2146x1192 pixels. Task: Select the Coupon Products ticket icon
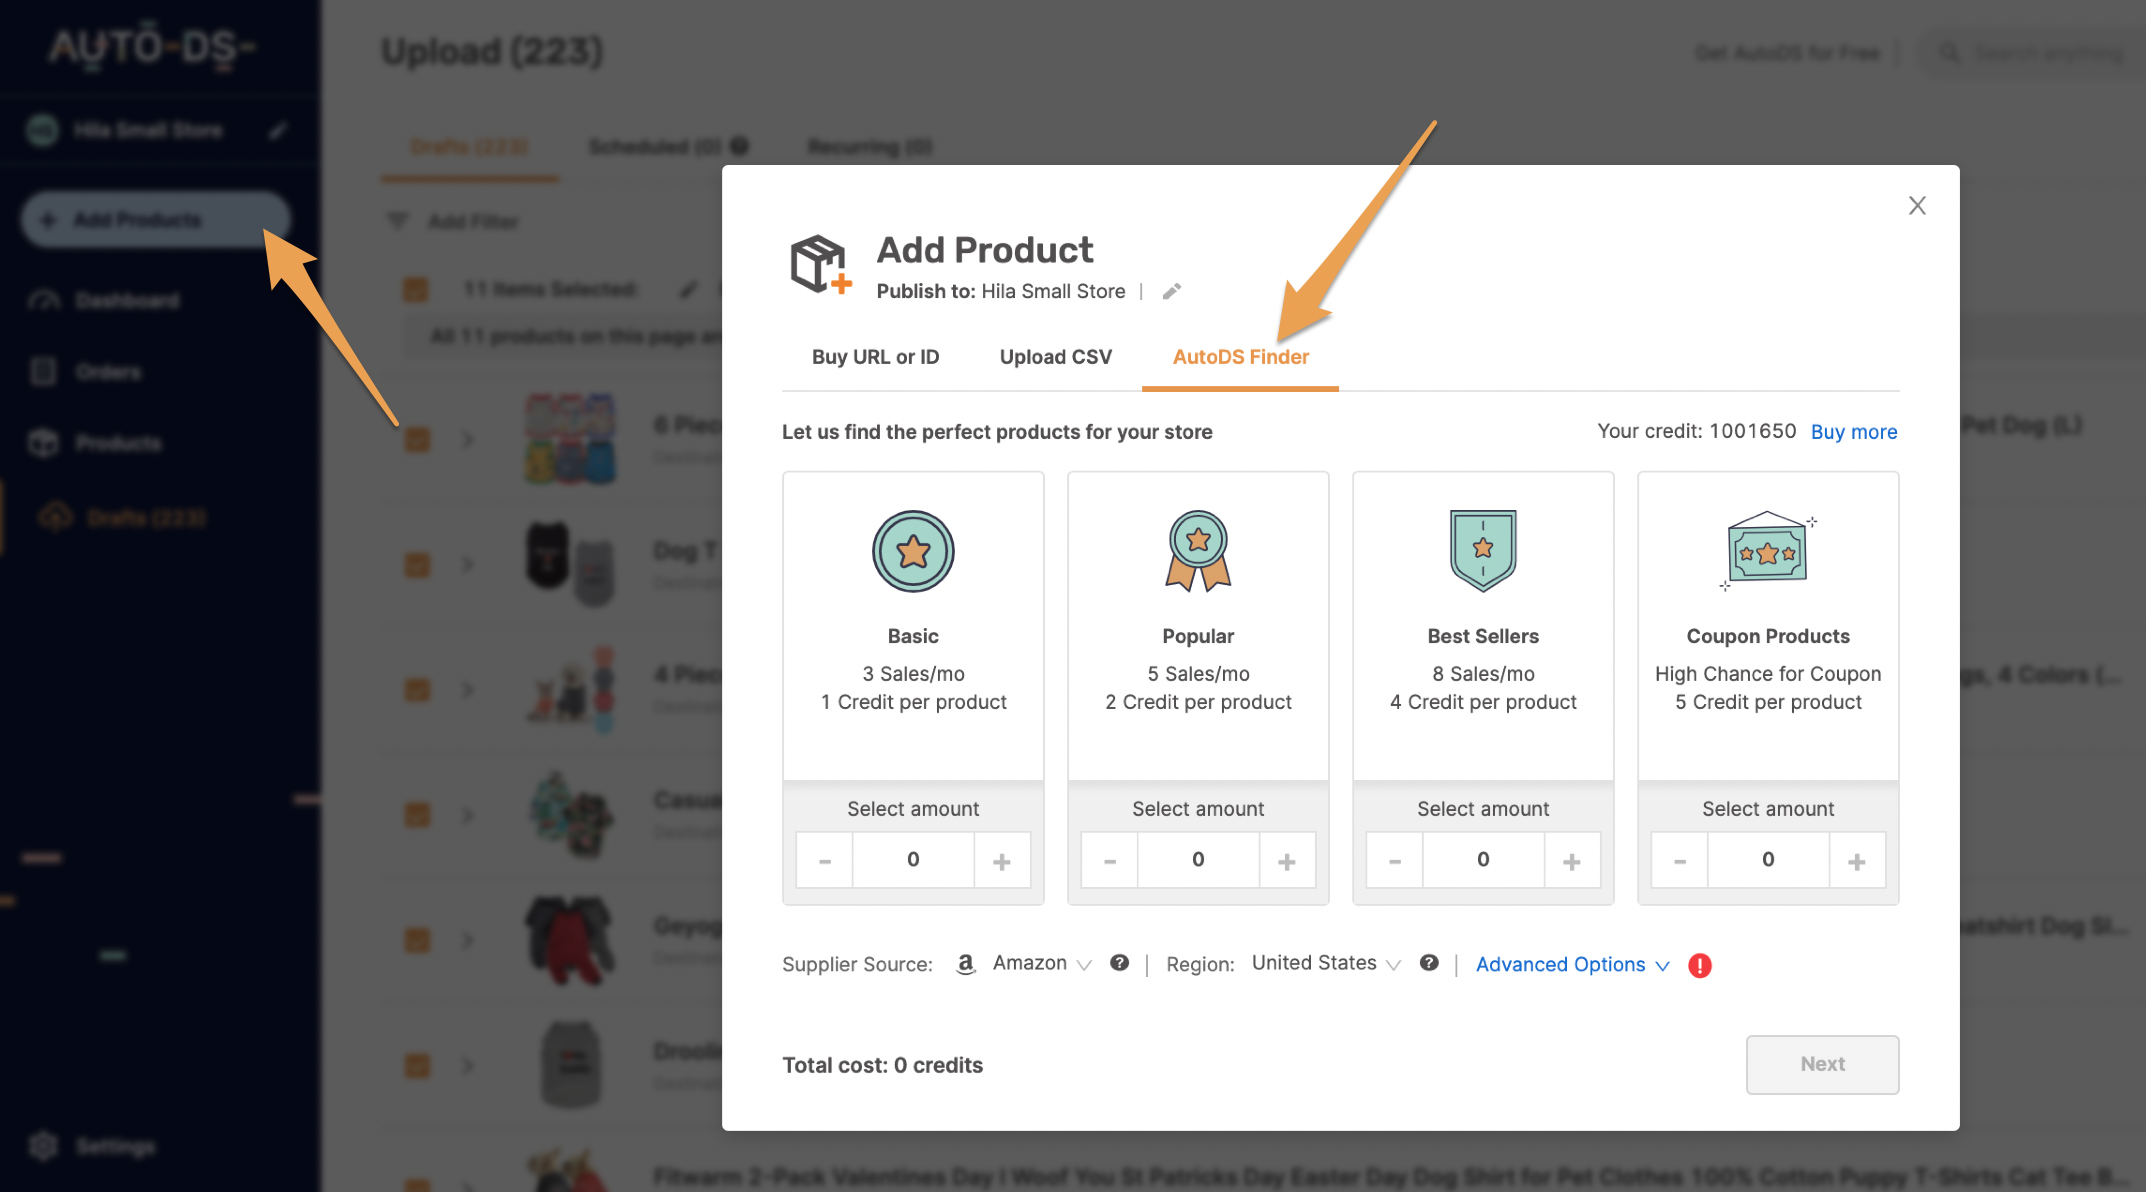tap(1768, 552)
